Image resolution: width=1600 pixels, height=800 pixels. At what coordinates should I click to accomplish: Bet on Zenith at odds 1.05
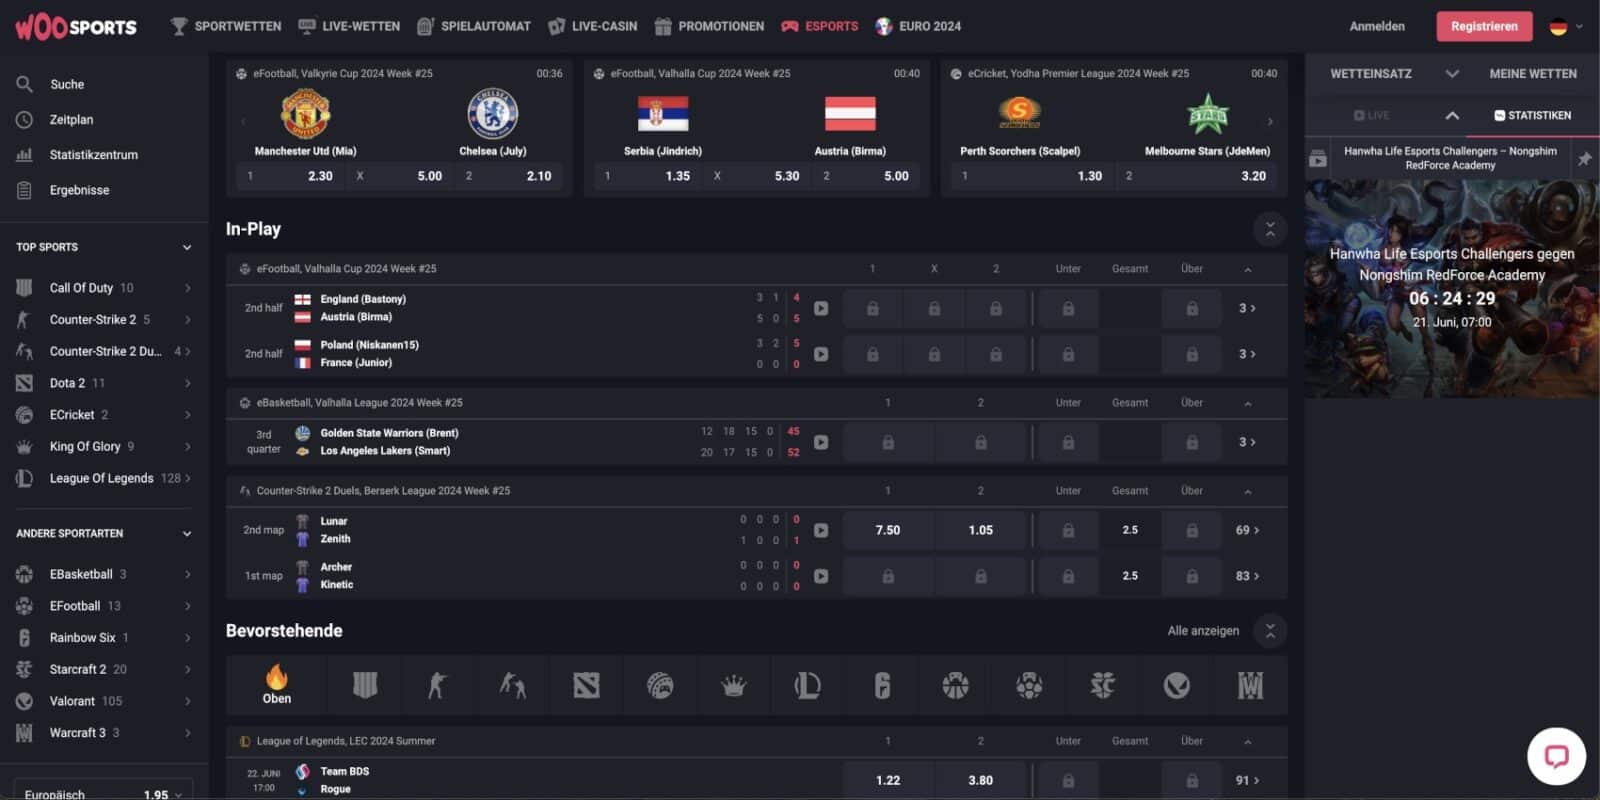(981, 530)
